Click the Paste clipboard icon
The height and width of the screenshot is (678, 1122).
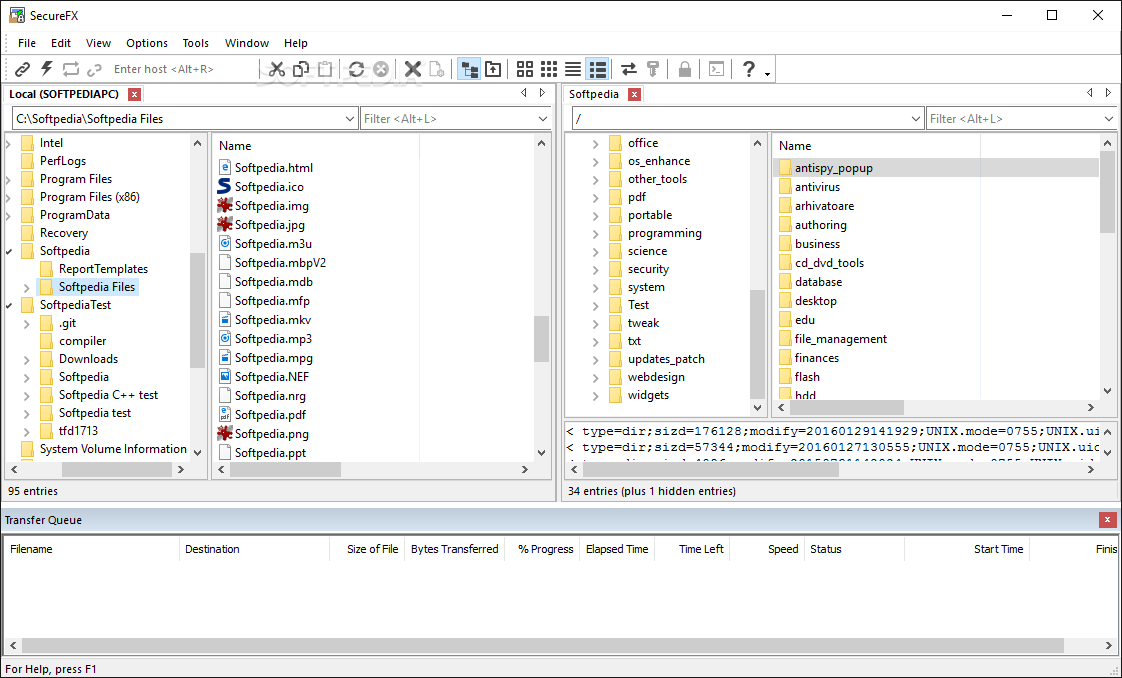pyautogui.click(x=326, y=69)
